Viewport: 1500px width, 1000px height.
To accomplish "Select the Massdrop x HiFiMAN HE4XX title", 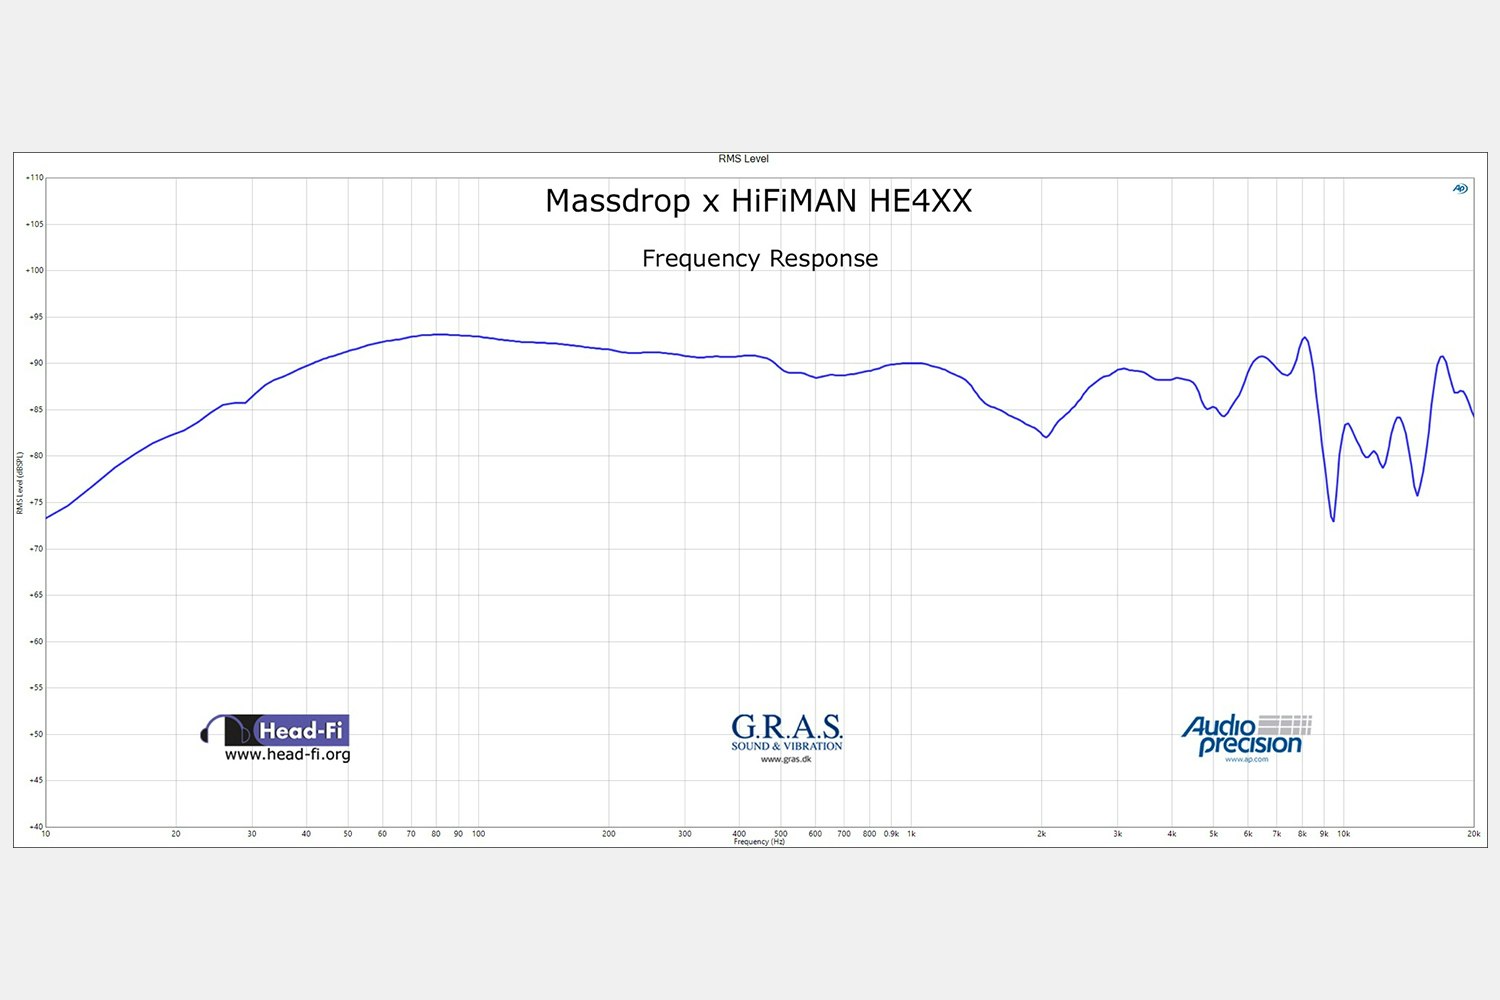I will coord(758,201).
